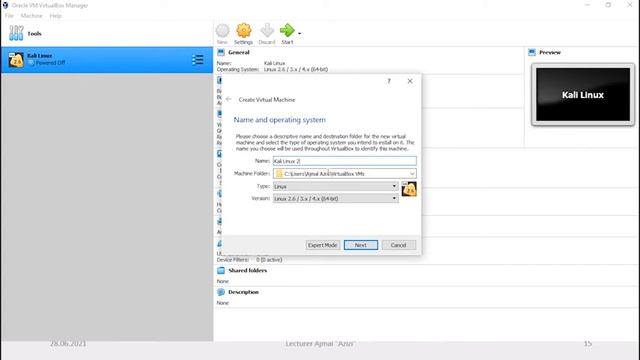Click the New machine toolbar icon
This screenshot has height=360, width=640.
coord(222,31)
